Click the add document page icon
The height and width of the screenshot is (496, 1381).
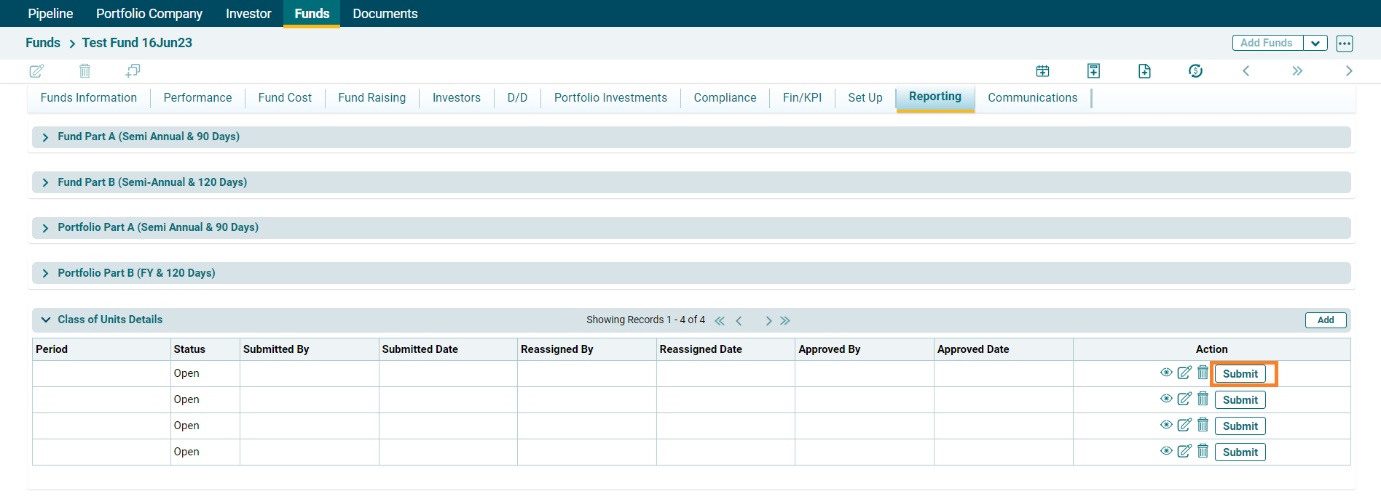point(1145,71)
